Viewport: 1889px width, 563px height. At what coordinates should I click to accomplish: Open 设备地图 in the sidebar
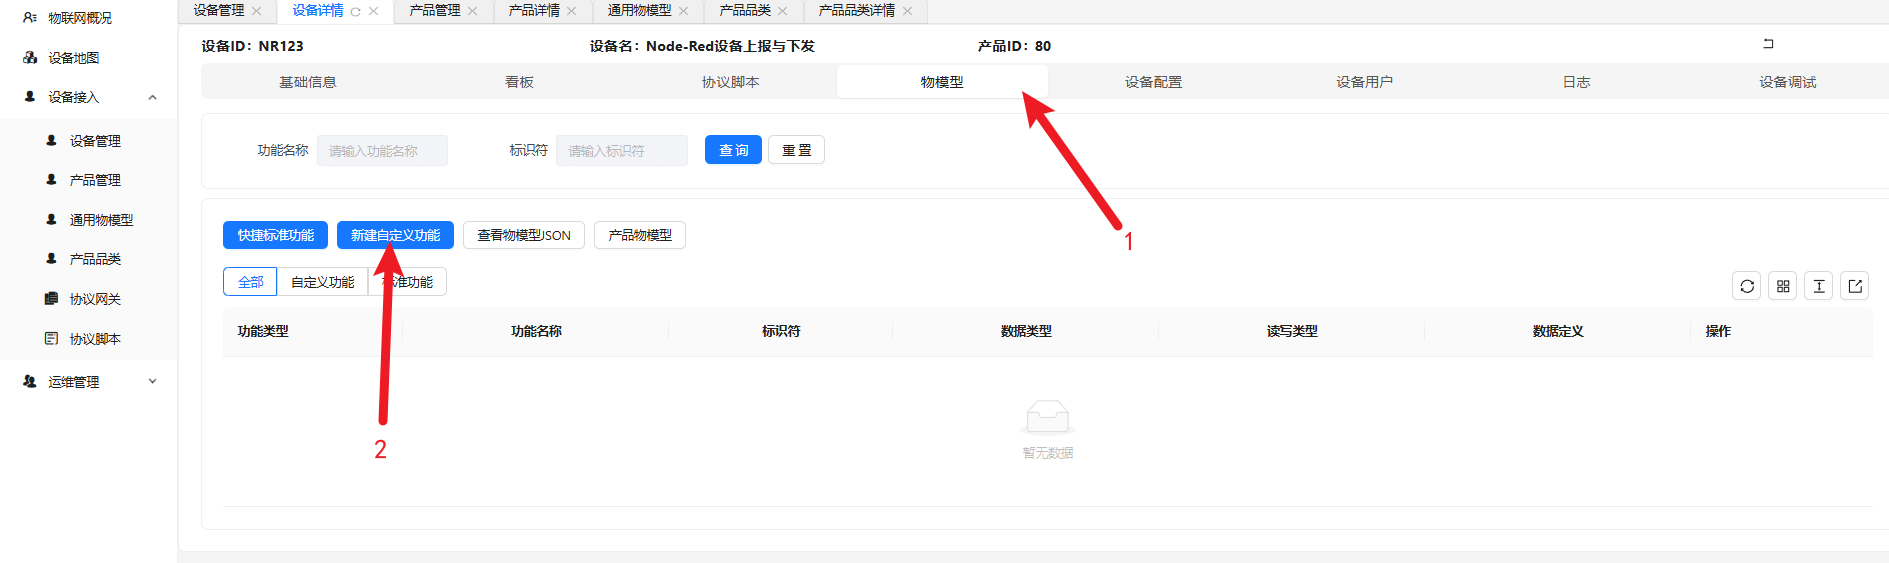[74, 58]
